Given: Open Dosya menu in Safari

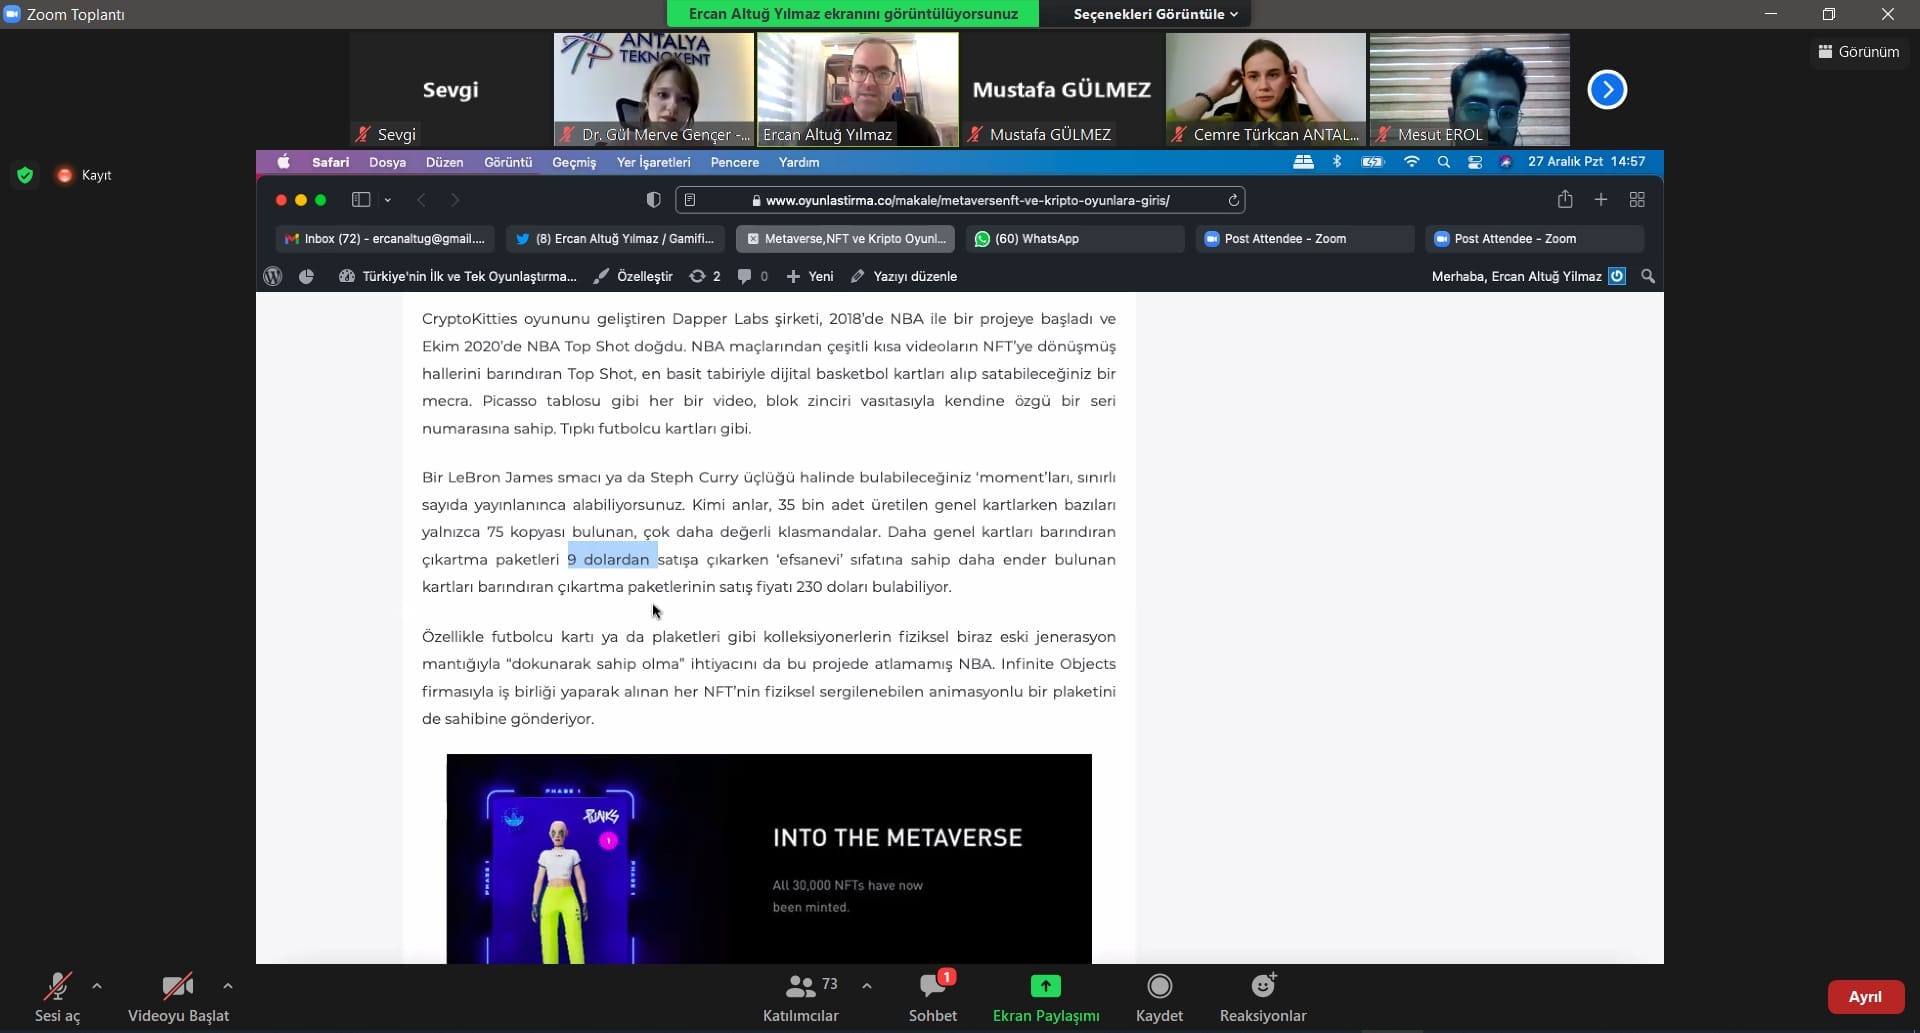Looking at the screenshot, I should (x=387, y=162).
